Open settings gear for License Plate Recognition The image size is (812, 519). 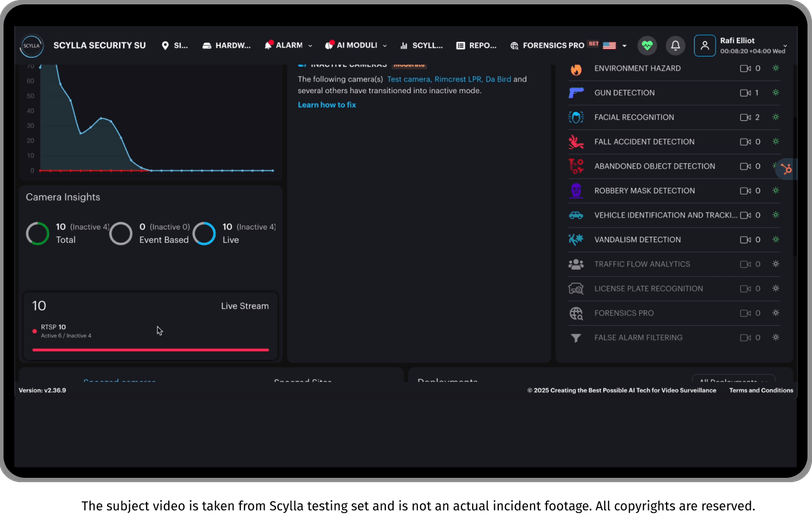[775, 289]
